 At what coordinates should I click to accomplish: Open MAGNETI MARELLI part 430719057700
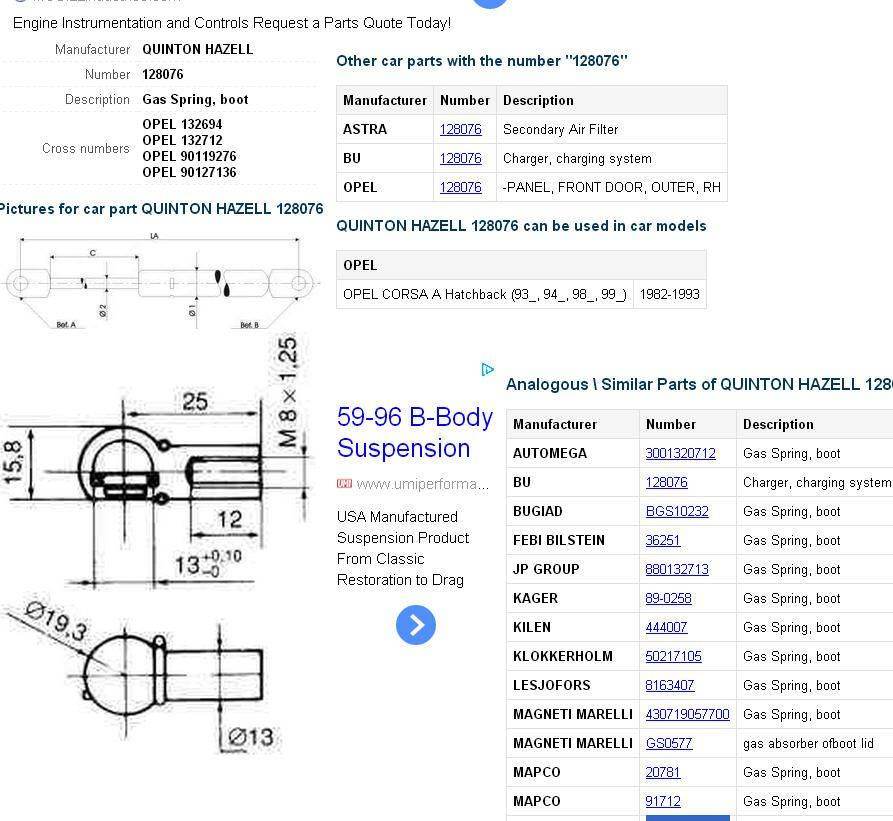pos(687,714)
